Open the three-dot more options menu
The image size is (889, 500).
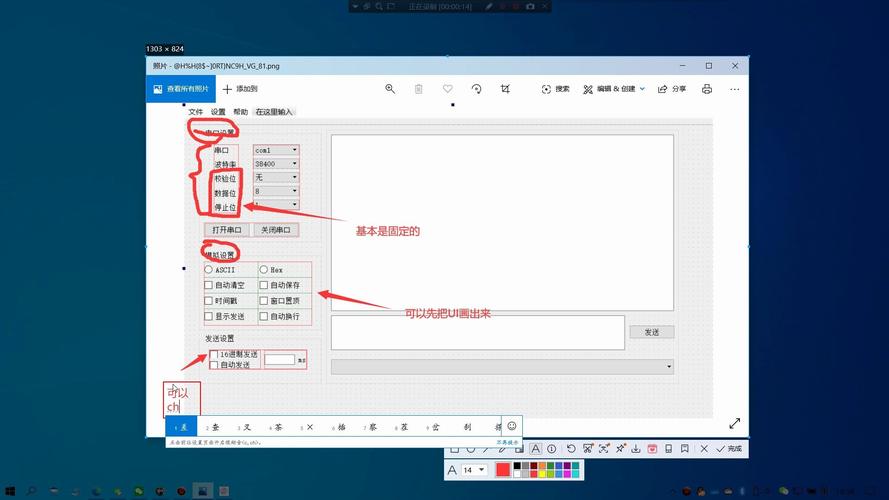[x=735, y=89]
